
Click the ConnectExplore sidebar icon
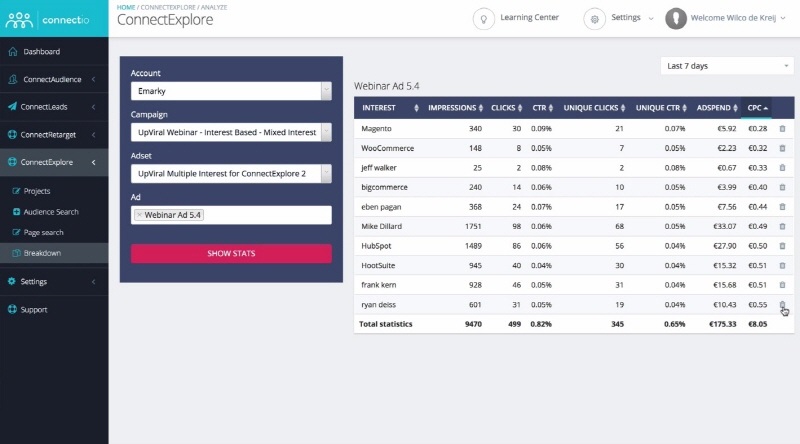point(12,162)
